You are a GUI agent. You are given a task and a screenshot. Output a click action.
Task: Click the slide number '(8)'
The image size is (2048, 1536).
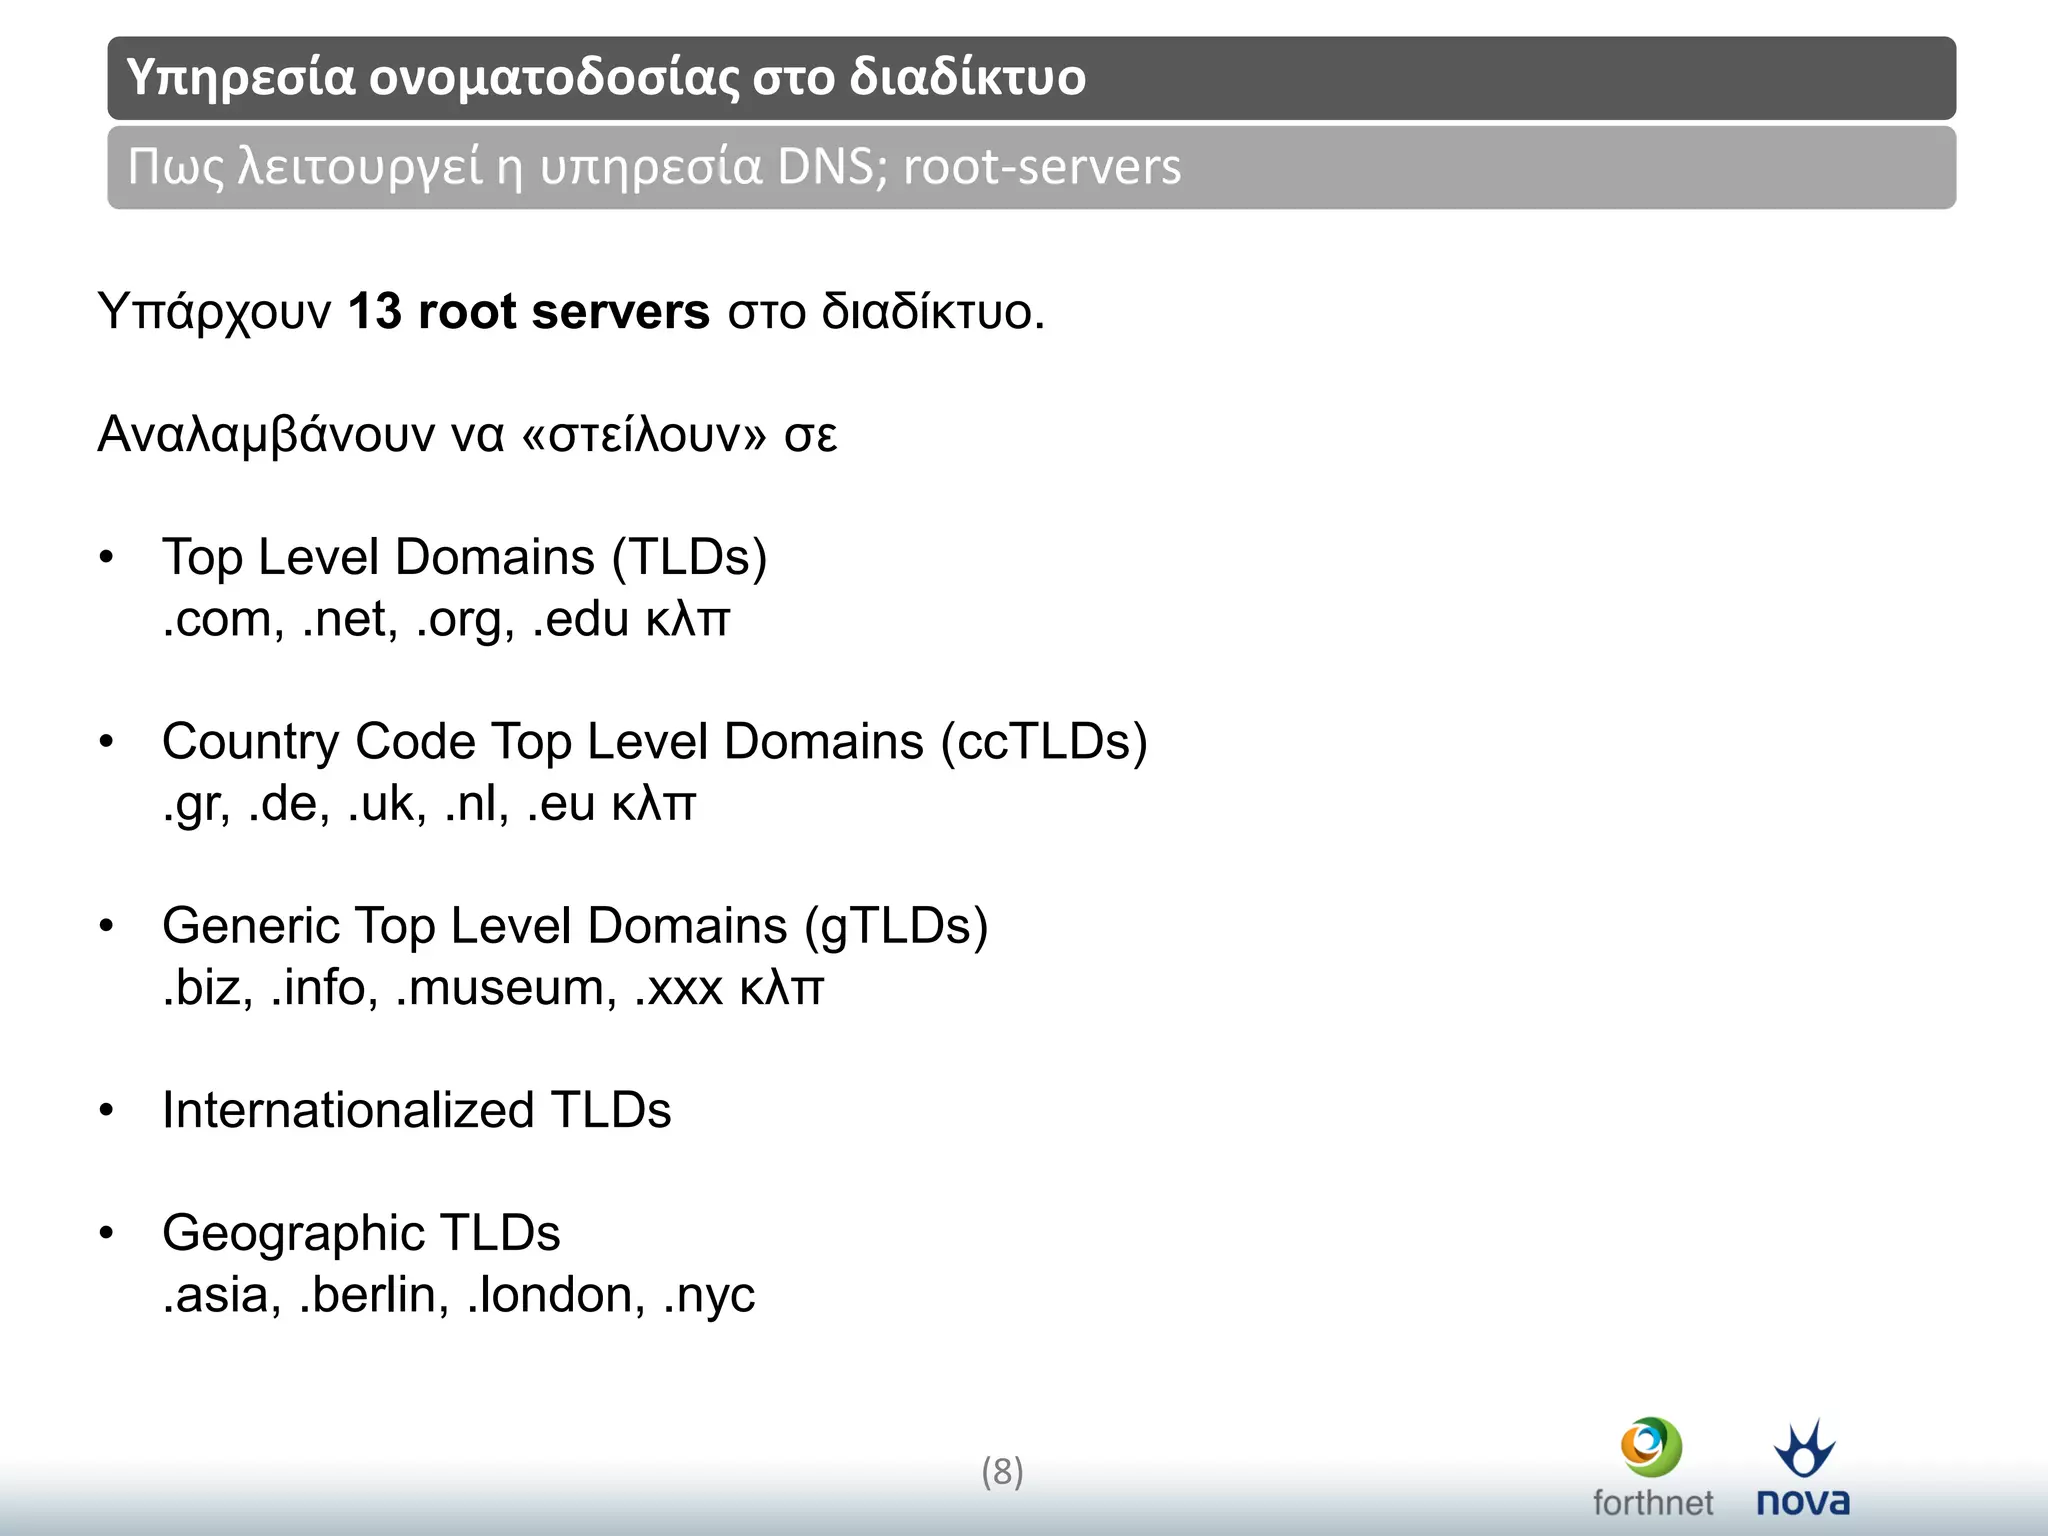click(1002, 1472)
